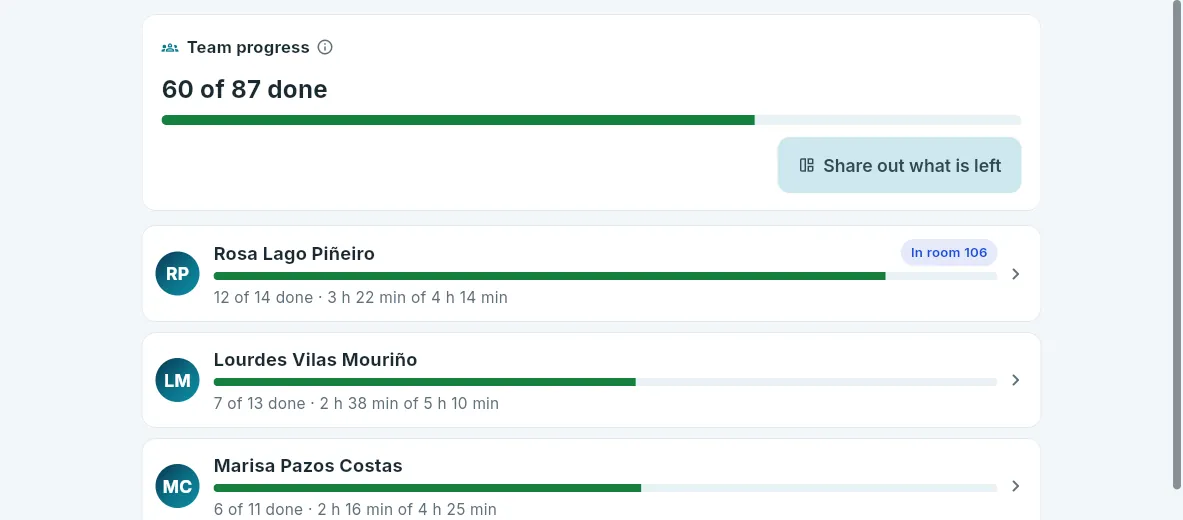Screen dimensions: 1183x520
Task: Click the 60 of 87 done heading
Action: click(244, 89)
